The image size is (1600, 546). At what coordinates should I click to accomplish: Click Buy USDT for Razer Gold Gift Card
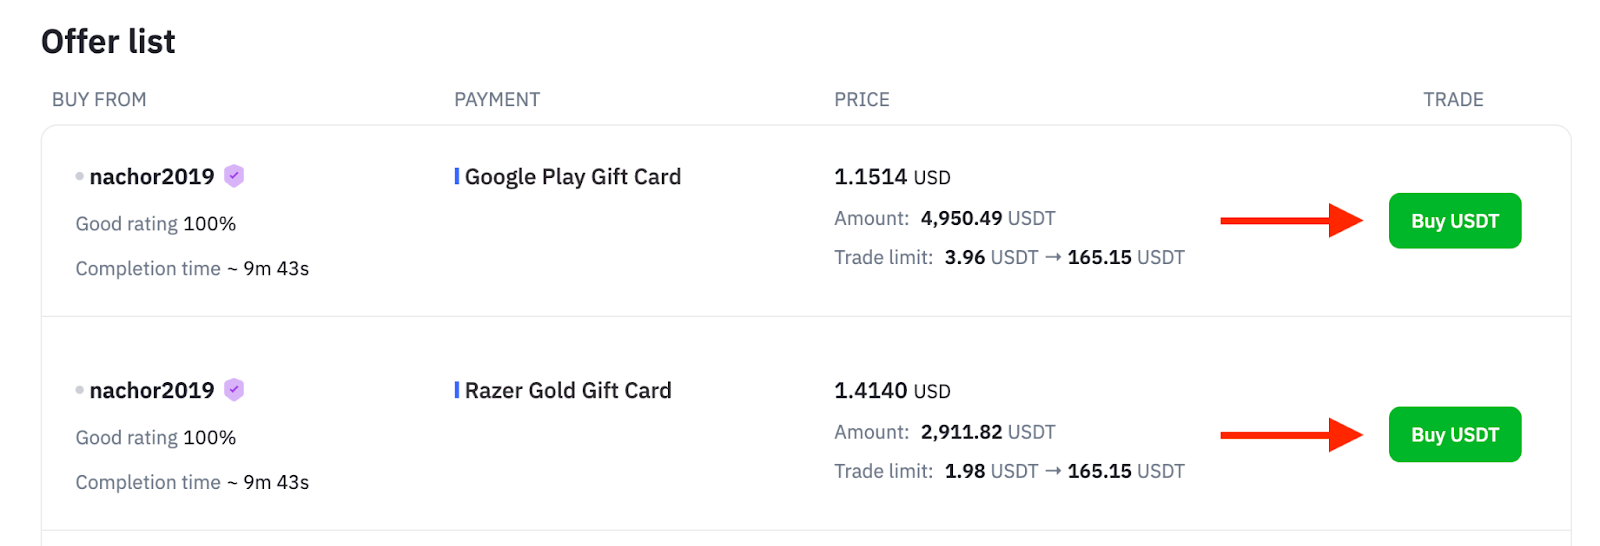1454,435
